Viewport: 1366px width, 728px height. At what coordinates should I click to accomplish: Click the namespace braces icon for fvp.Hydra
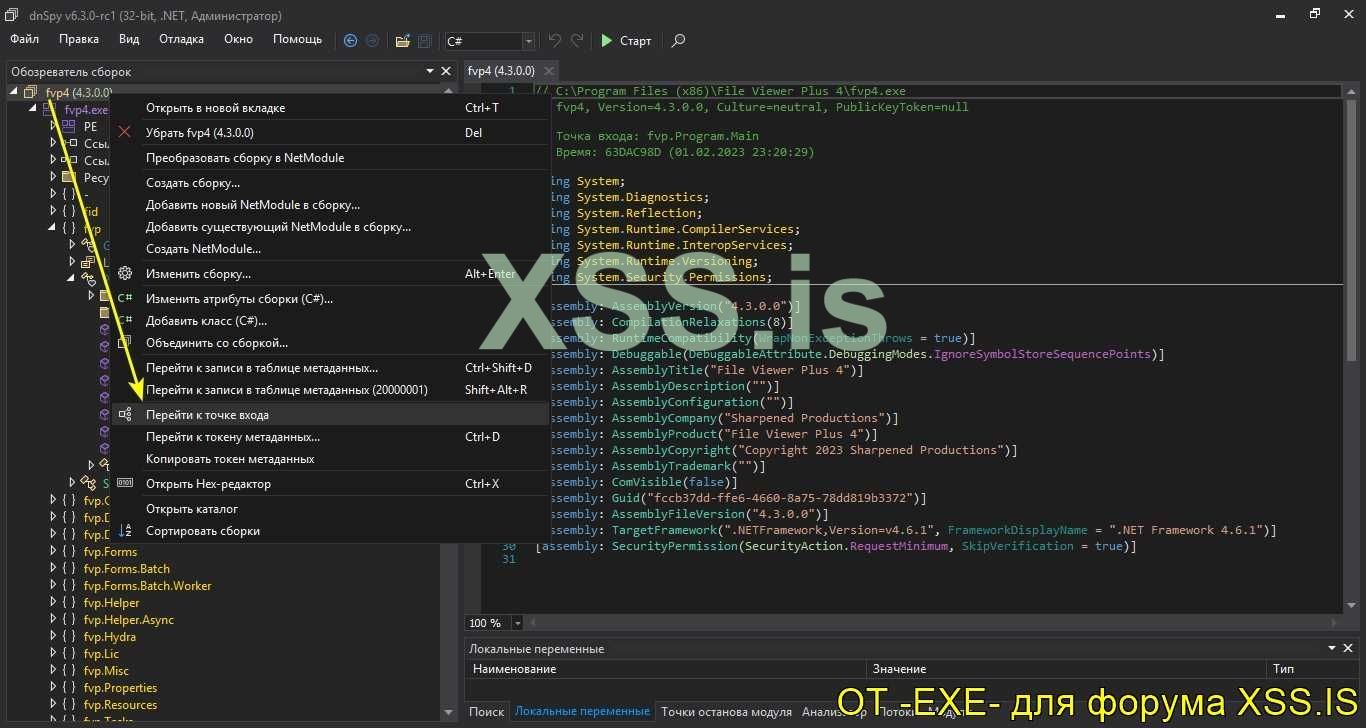click(x=68, y=637)
